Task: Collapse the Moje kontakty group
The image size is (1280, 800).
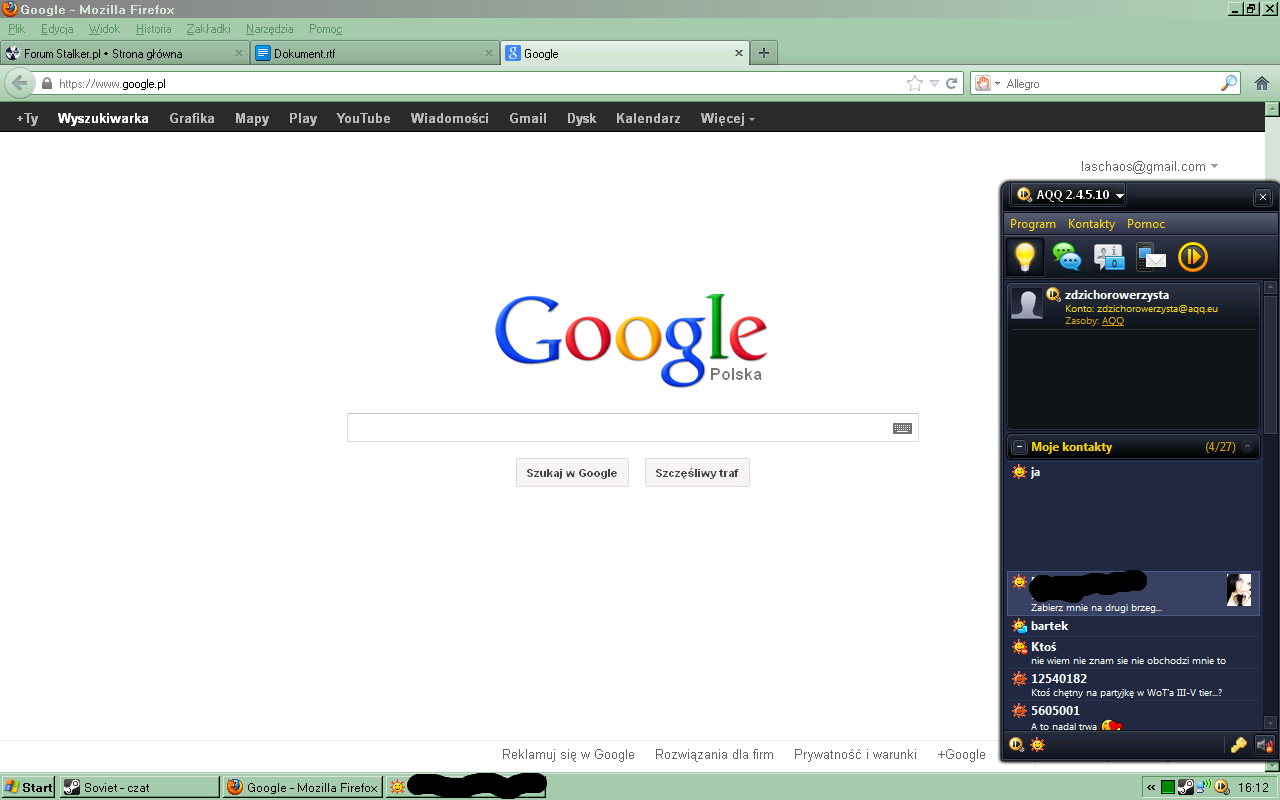Action: coord(1019,447)
